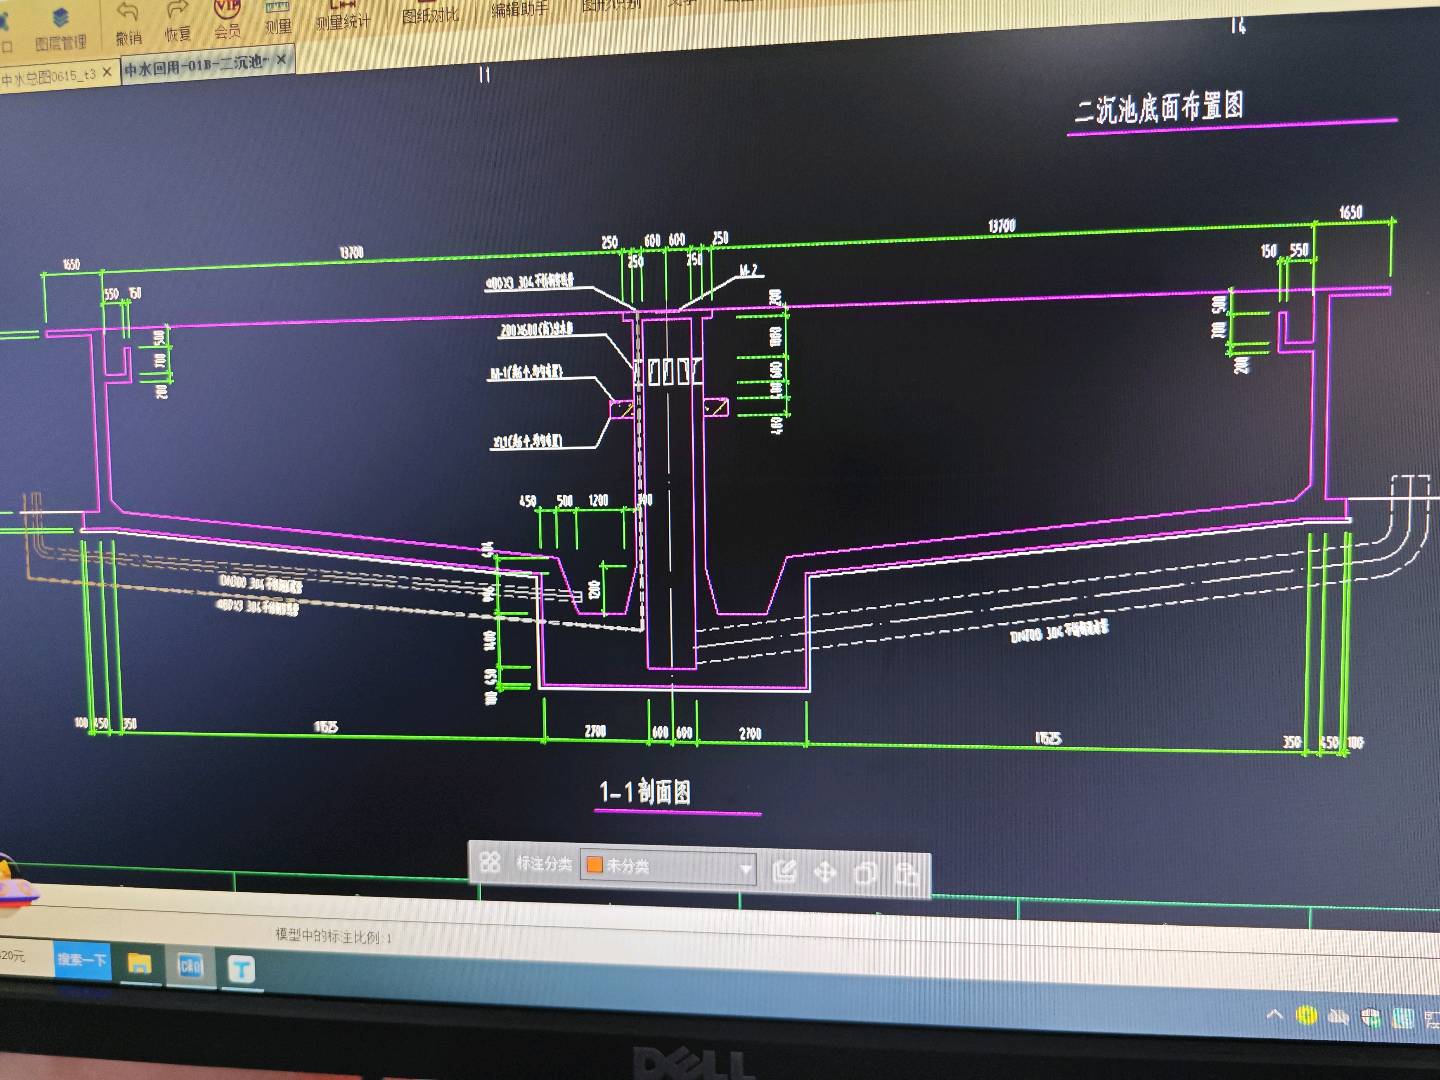Click the last icon on annotation toolbar
The width and height of the screenshot is (1440, 1080).
tap(907, 875)
